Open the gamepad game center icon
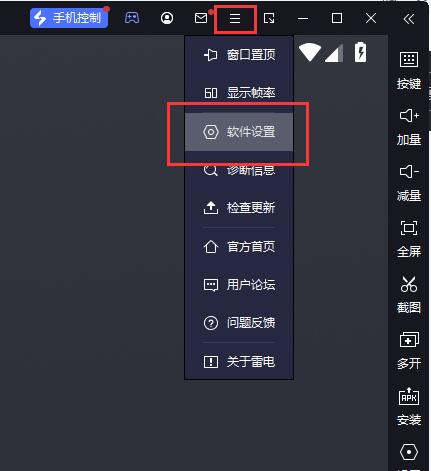This screenshot has height=471, width=431. (x=132, y=18)
